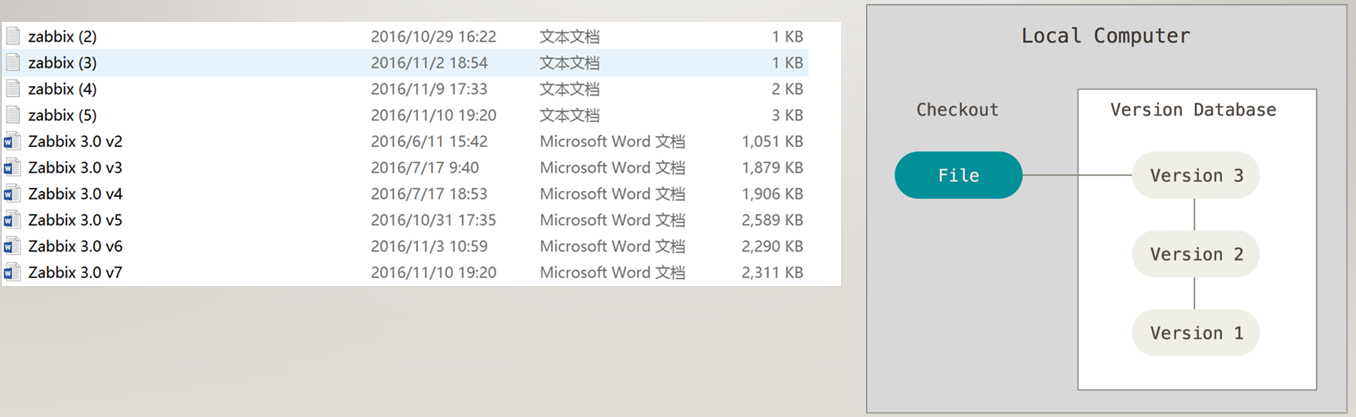Select the file name Zabbix 3.0 v5
This screenshot has width=1356, height=417.
(75, 219)
